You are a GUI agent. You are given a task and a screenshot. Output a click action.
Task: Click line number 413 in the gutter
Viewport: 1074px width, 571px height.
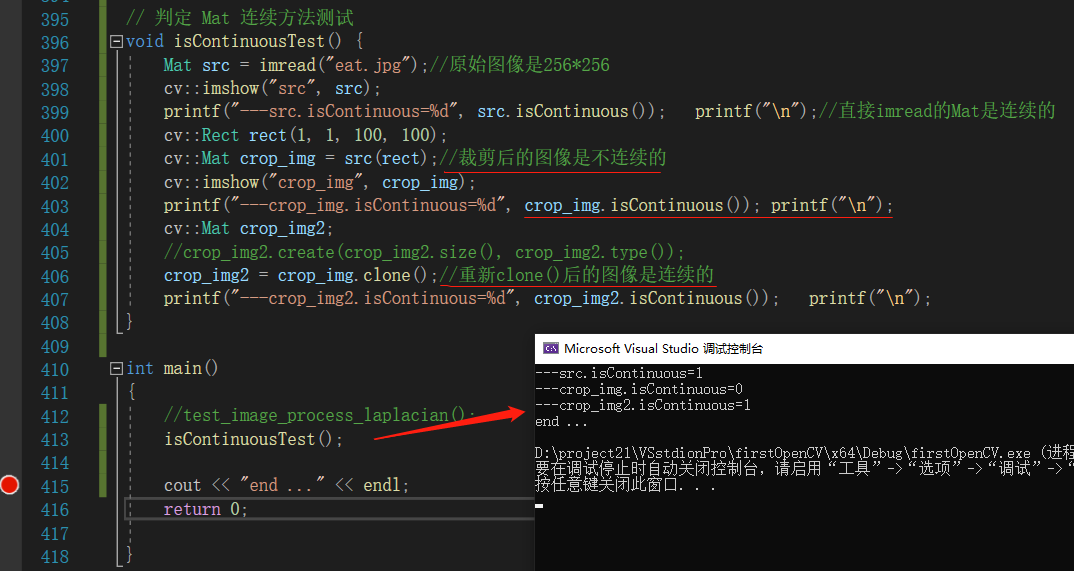[x=55, y=440]
